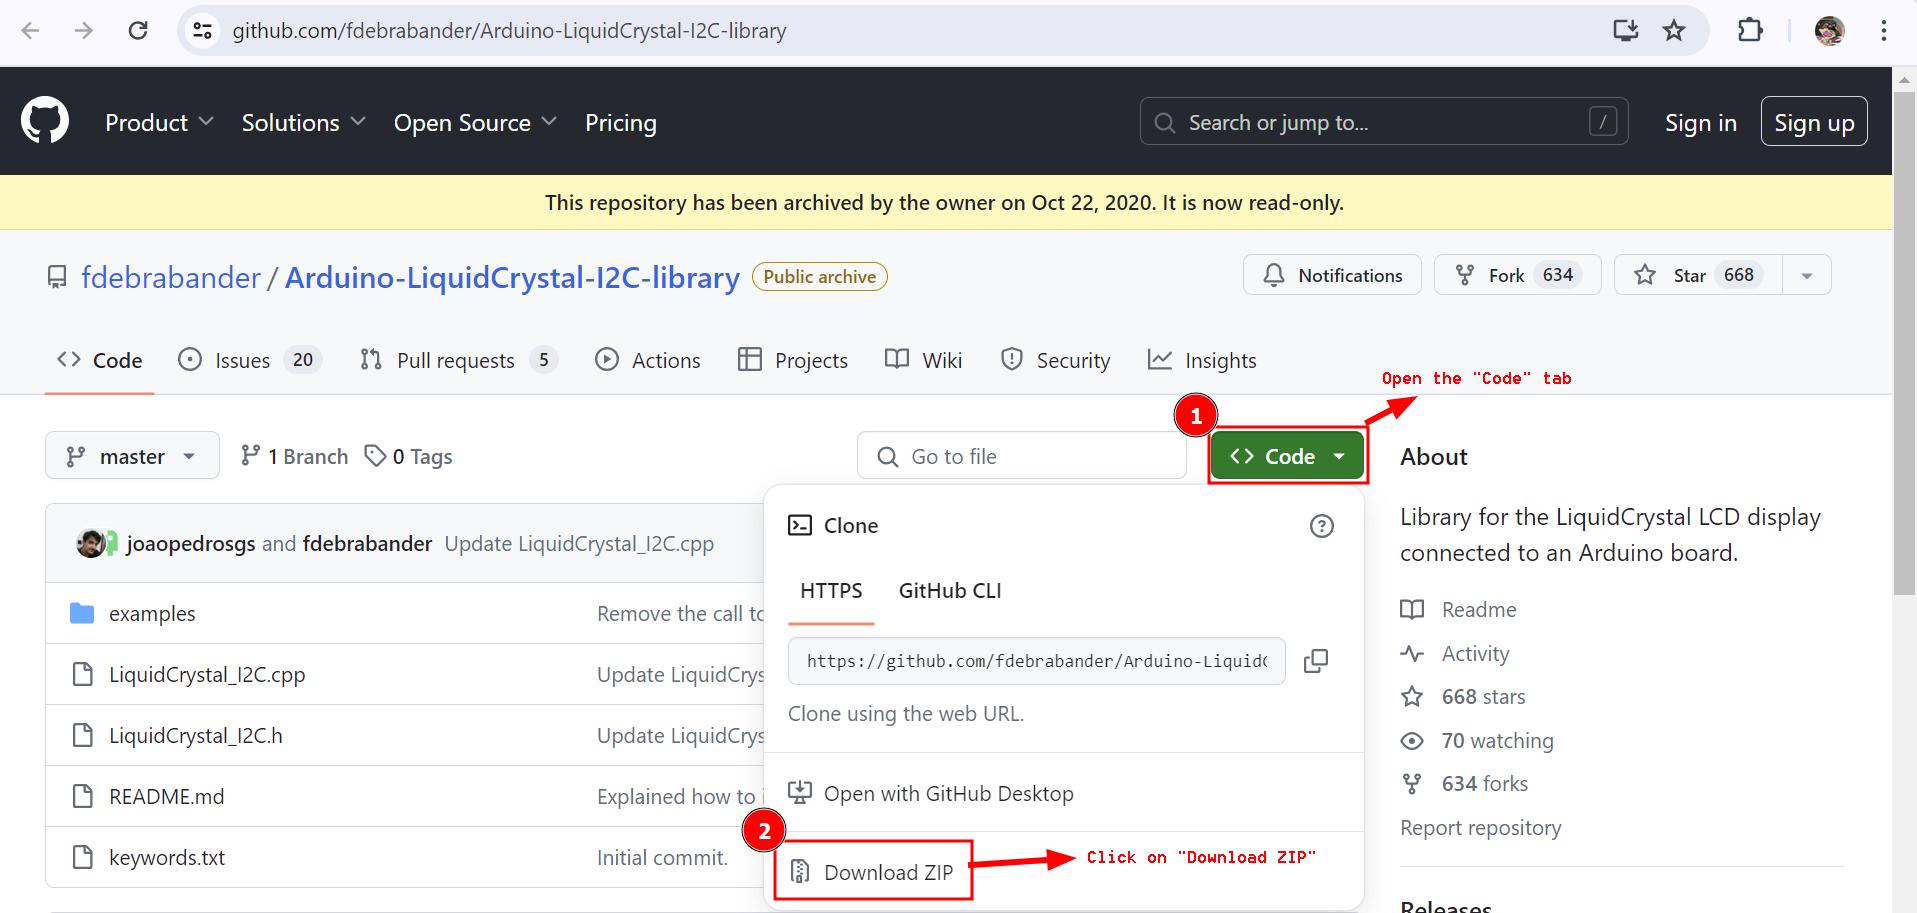The width and height of the screenshot is (1917, 913).
Task: Open the examples folder
Action: click(x=152, y=614)
